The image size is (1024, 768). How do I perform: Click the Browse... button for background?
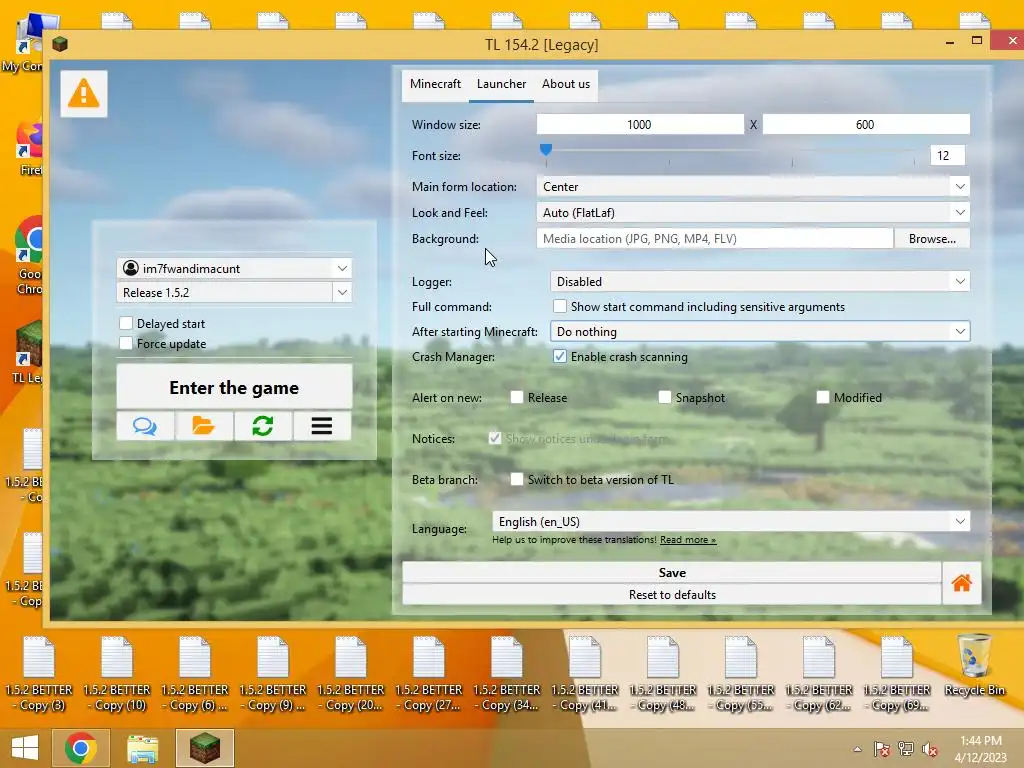[x=932, y=239]
